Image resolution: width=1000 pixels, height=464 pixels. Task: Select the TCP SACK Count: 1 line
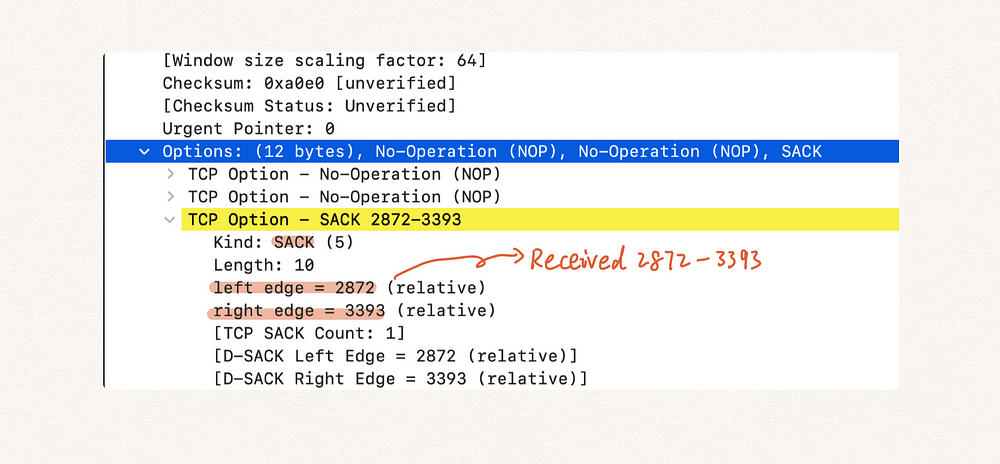coord(309,333)
